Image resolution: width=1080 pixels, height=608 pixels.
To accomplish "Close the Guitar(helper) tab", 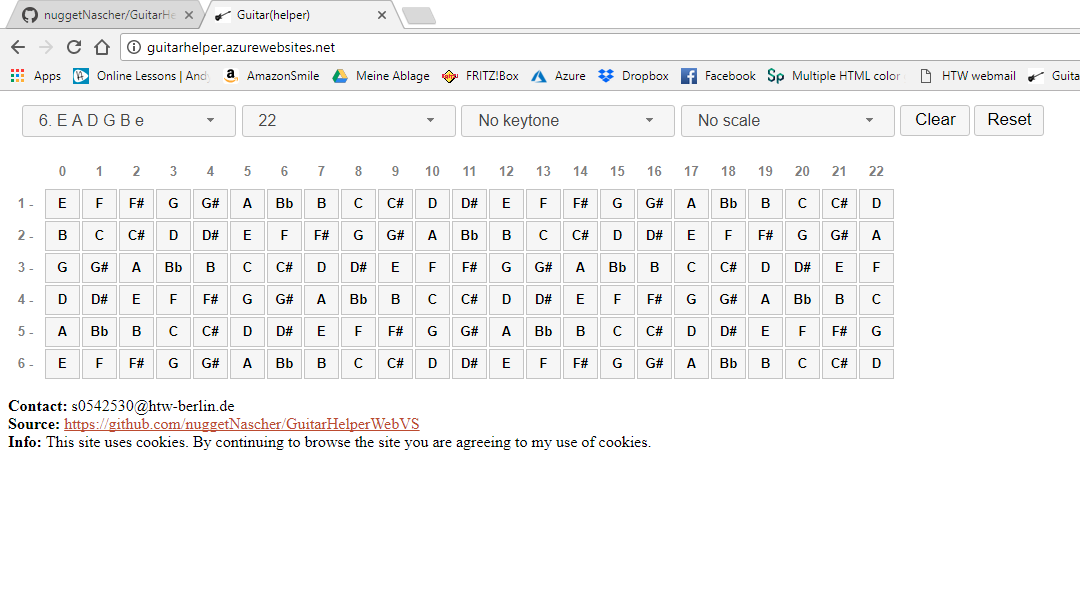I will tap(382, 14).
